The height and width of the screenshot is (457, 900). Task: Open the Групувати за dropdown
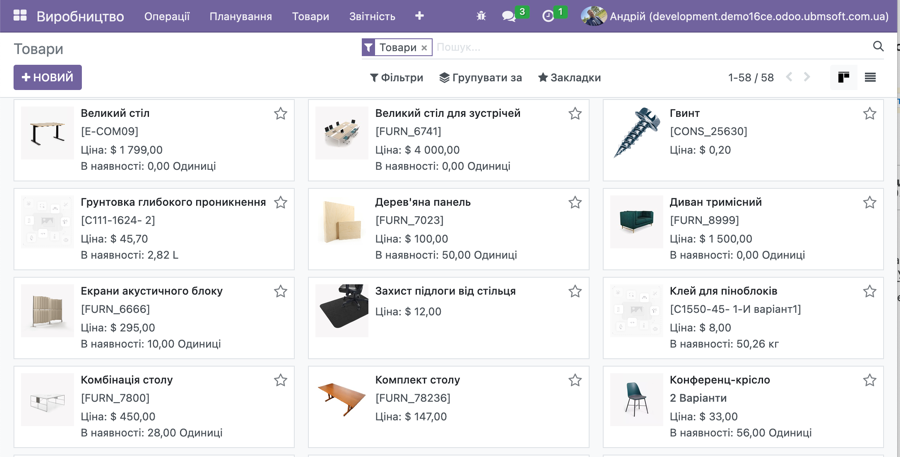click(x=480, y=77)
